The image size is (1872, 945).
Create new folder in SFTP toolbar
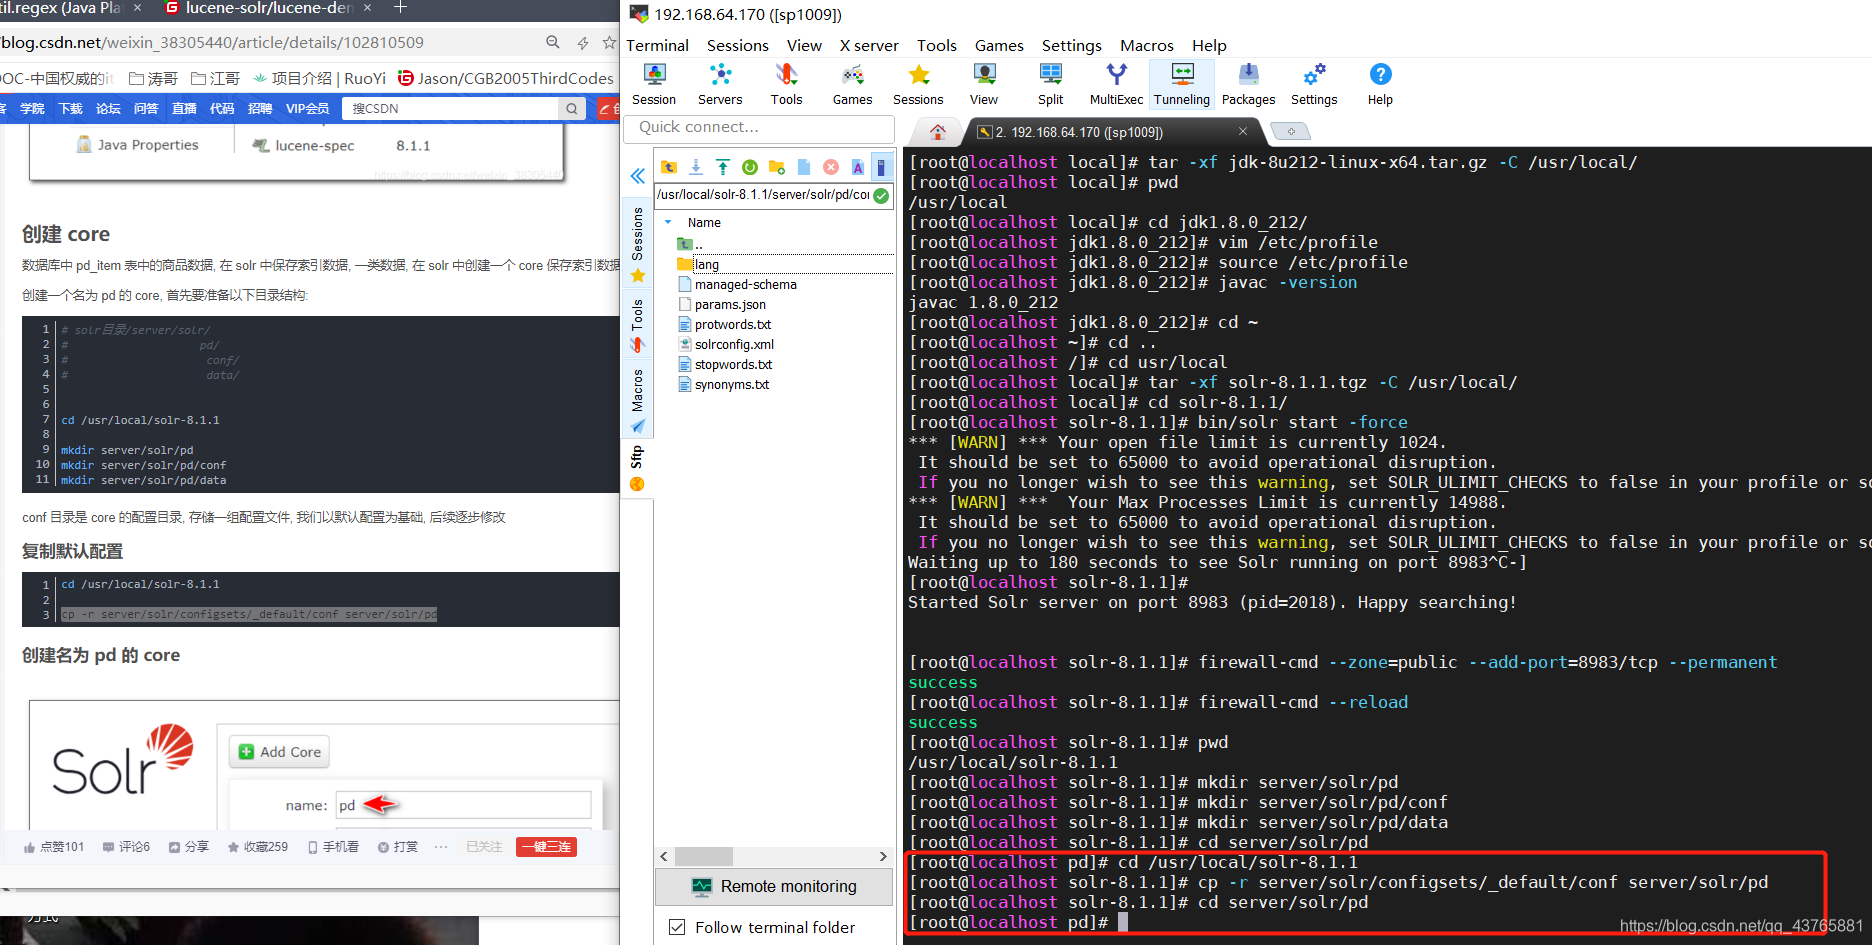pyautogui.click(x=777, y=167)
